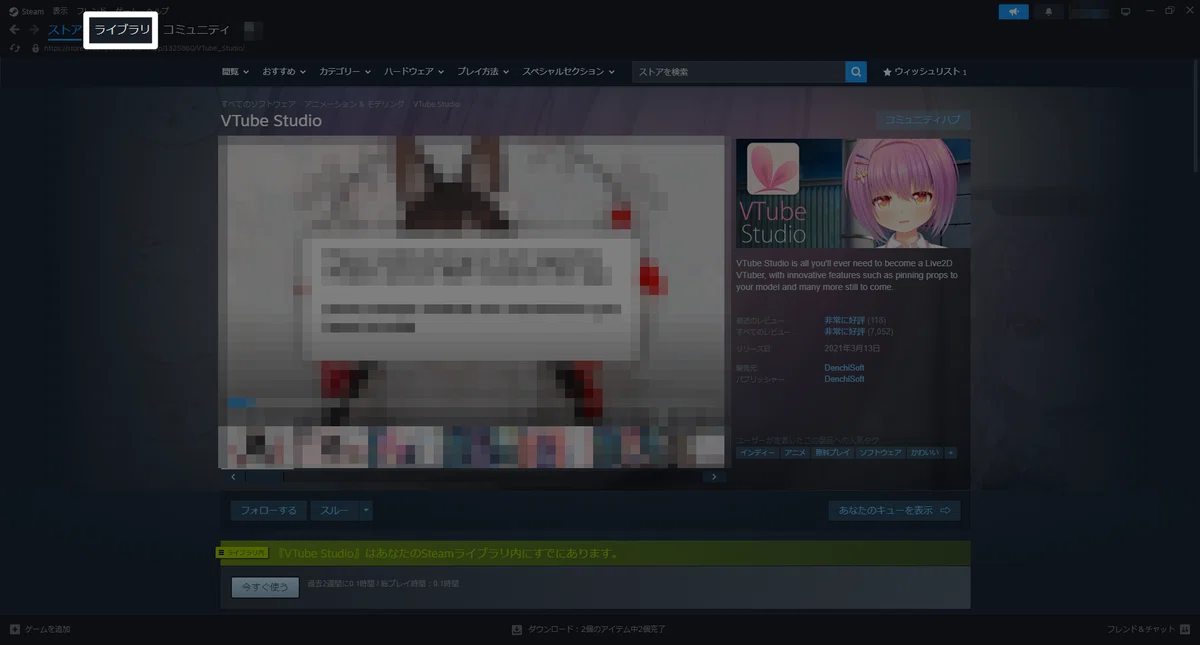Switch to the ストア (Store) tab
This screenshot has width=1200, height=645.
pyautogui.click(x=65, y=30)
